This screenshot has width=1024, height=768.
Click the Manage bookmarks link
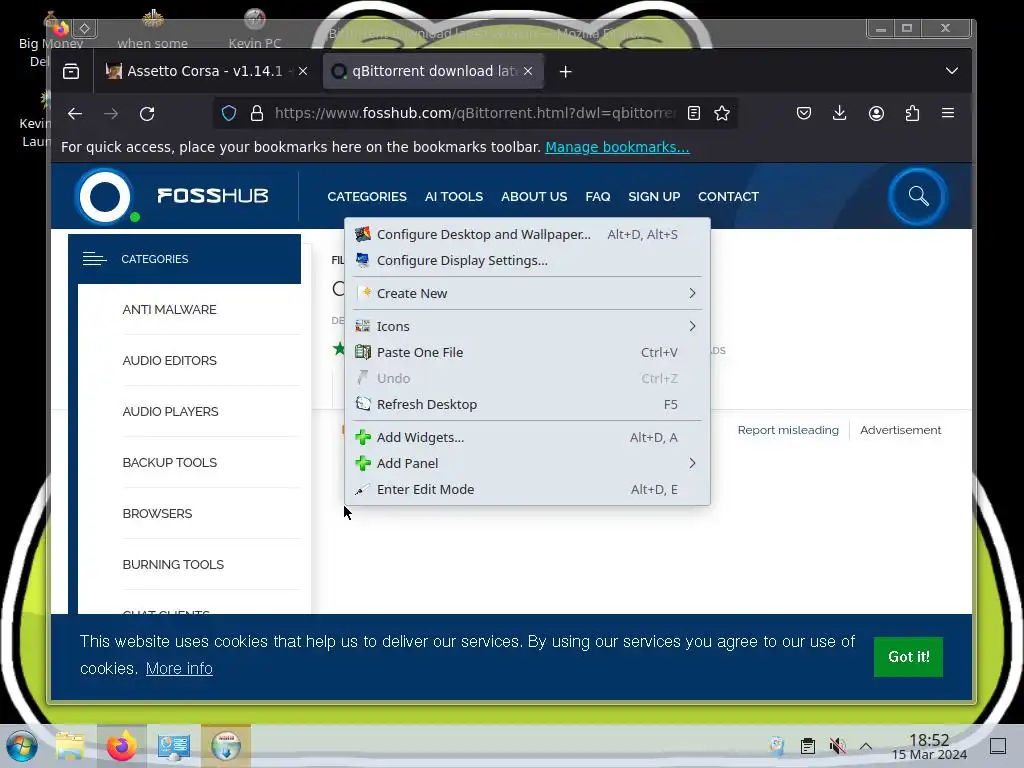click(x=617, y=147)
